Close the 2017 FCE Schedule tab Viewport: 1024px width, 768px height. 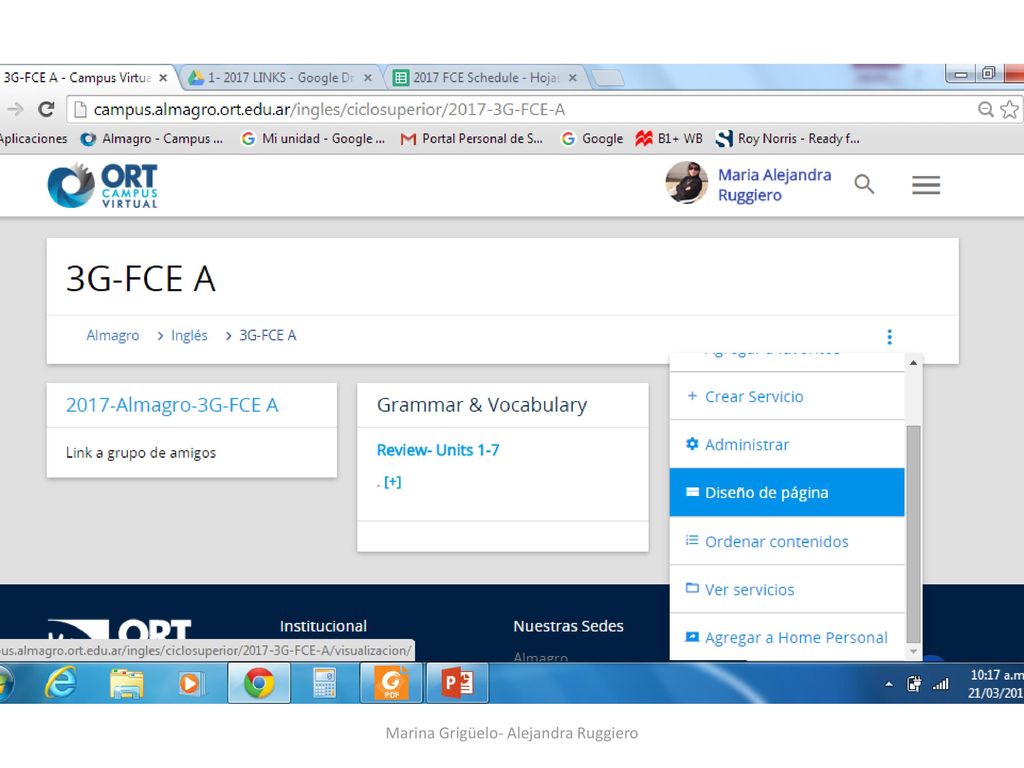tap(573, 78)
